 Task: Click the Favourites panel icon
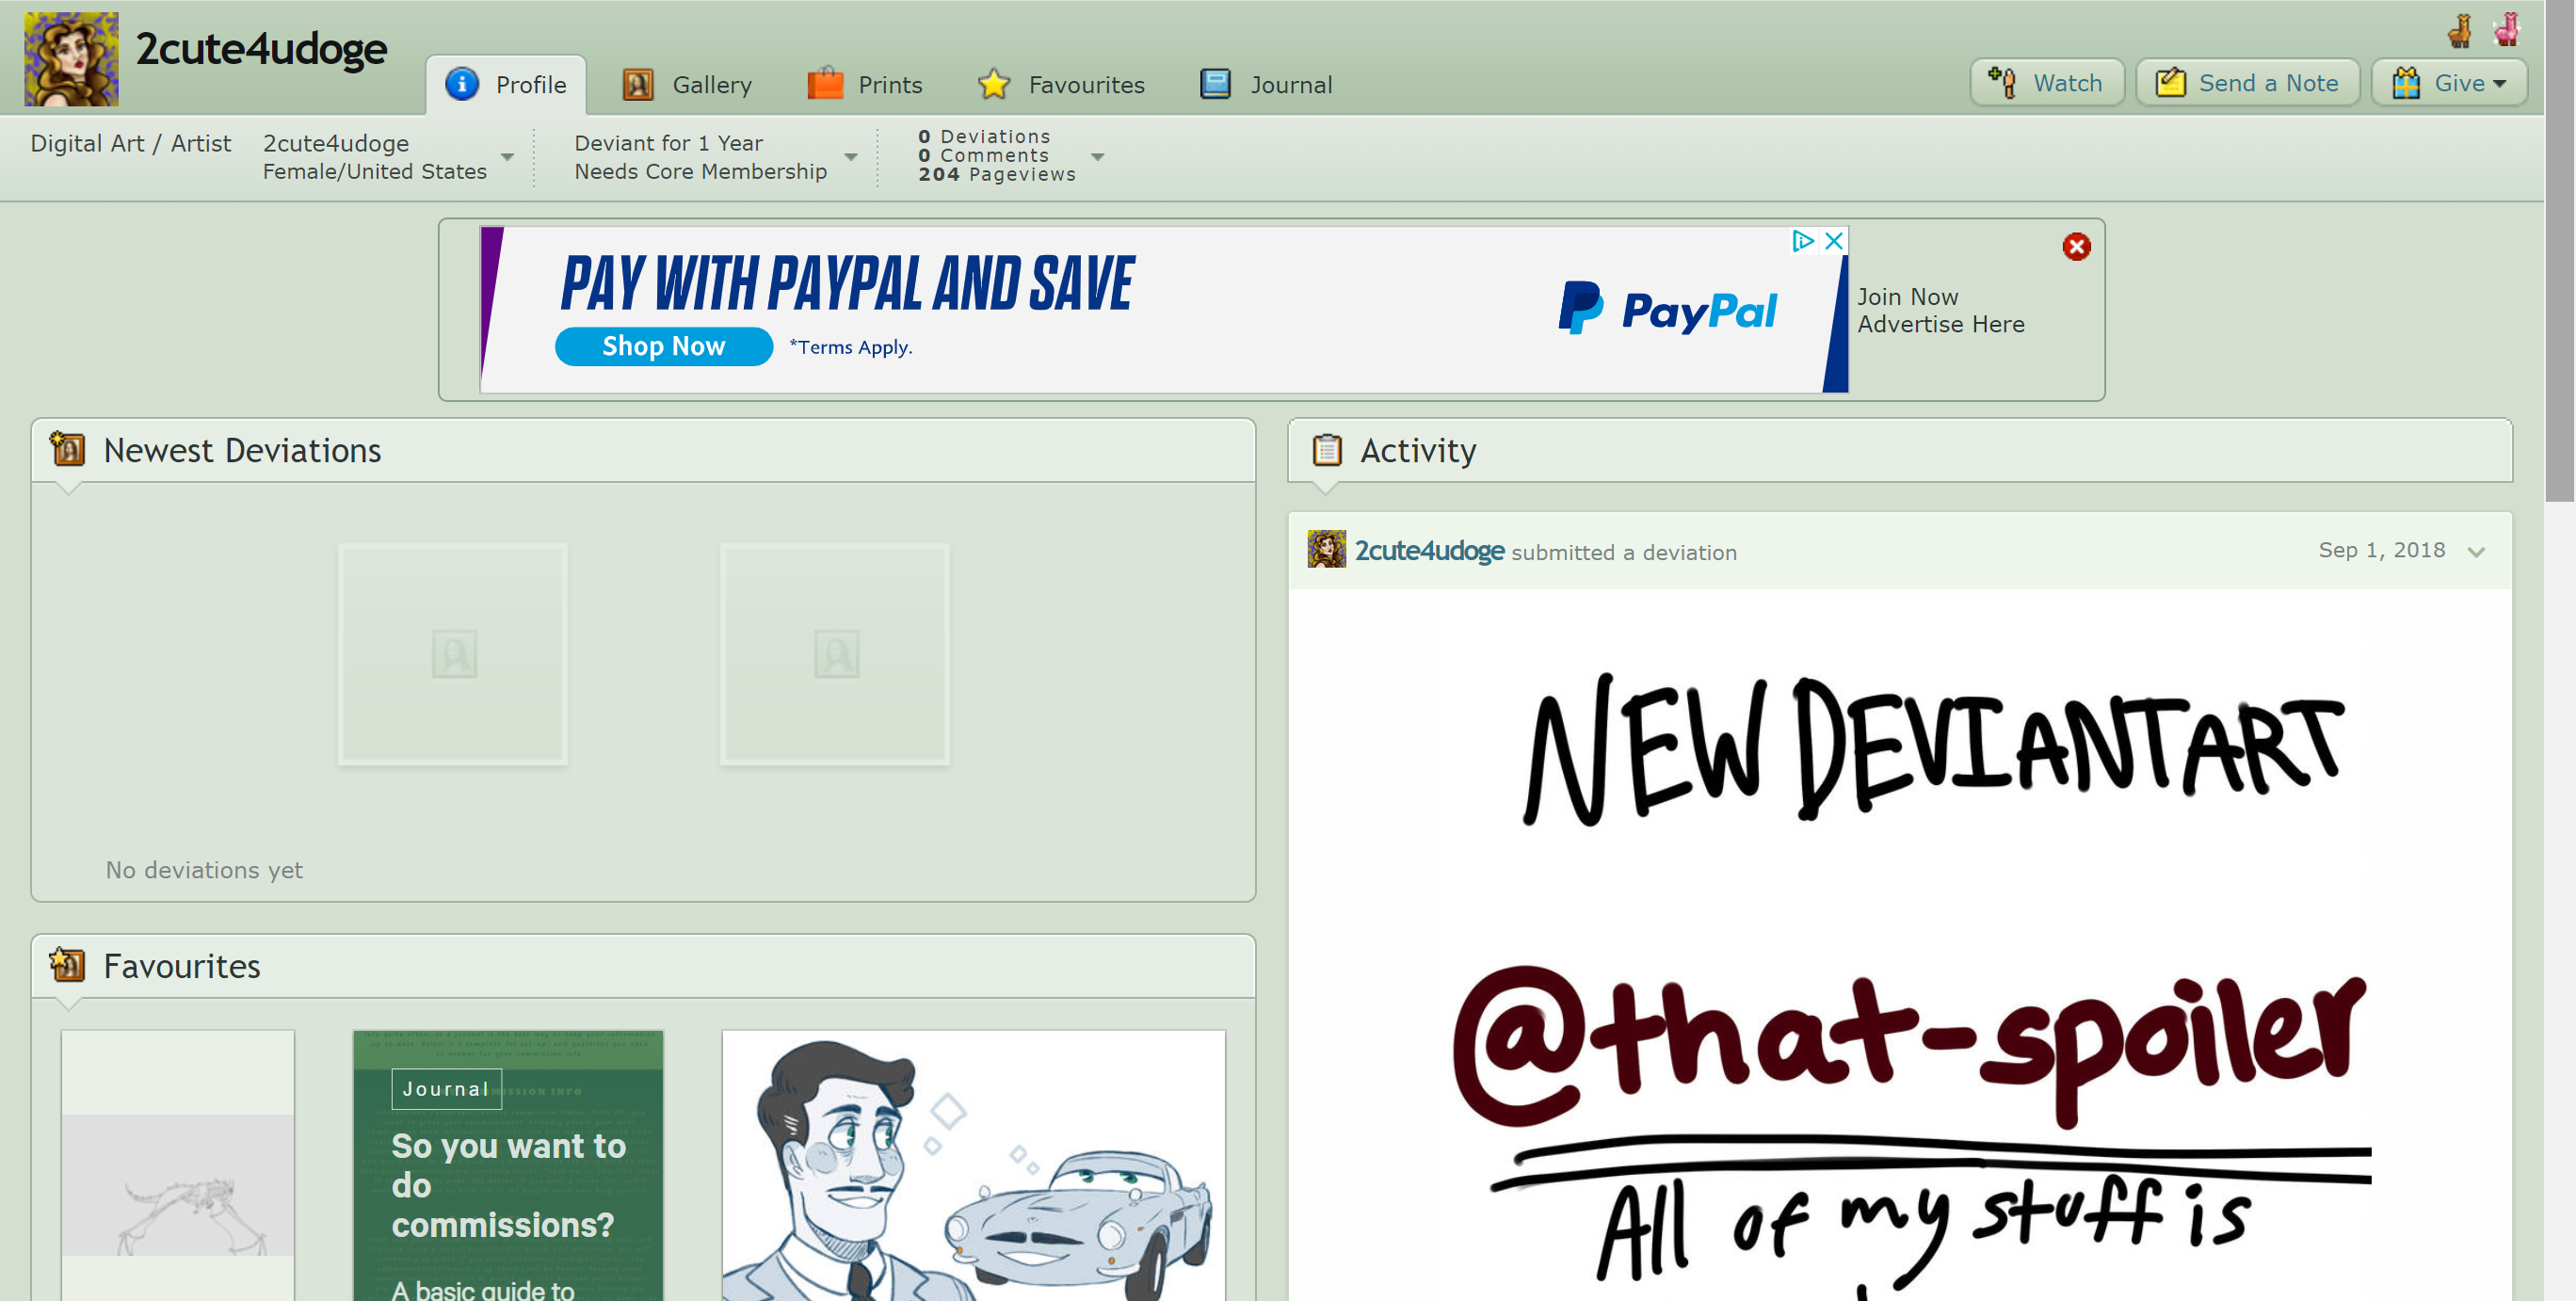[68, 964]
